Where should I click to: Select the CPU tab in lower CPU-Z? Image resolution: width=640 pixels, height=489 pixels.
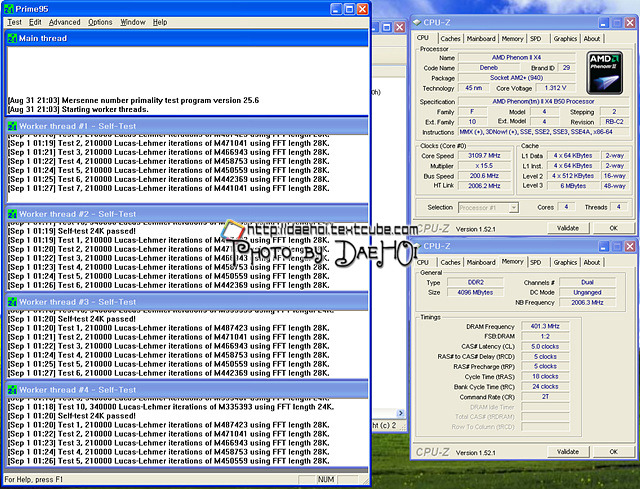click(x=423, y=262)
